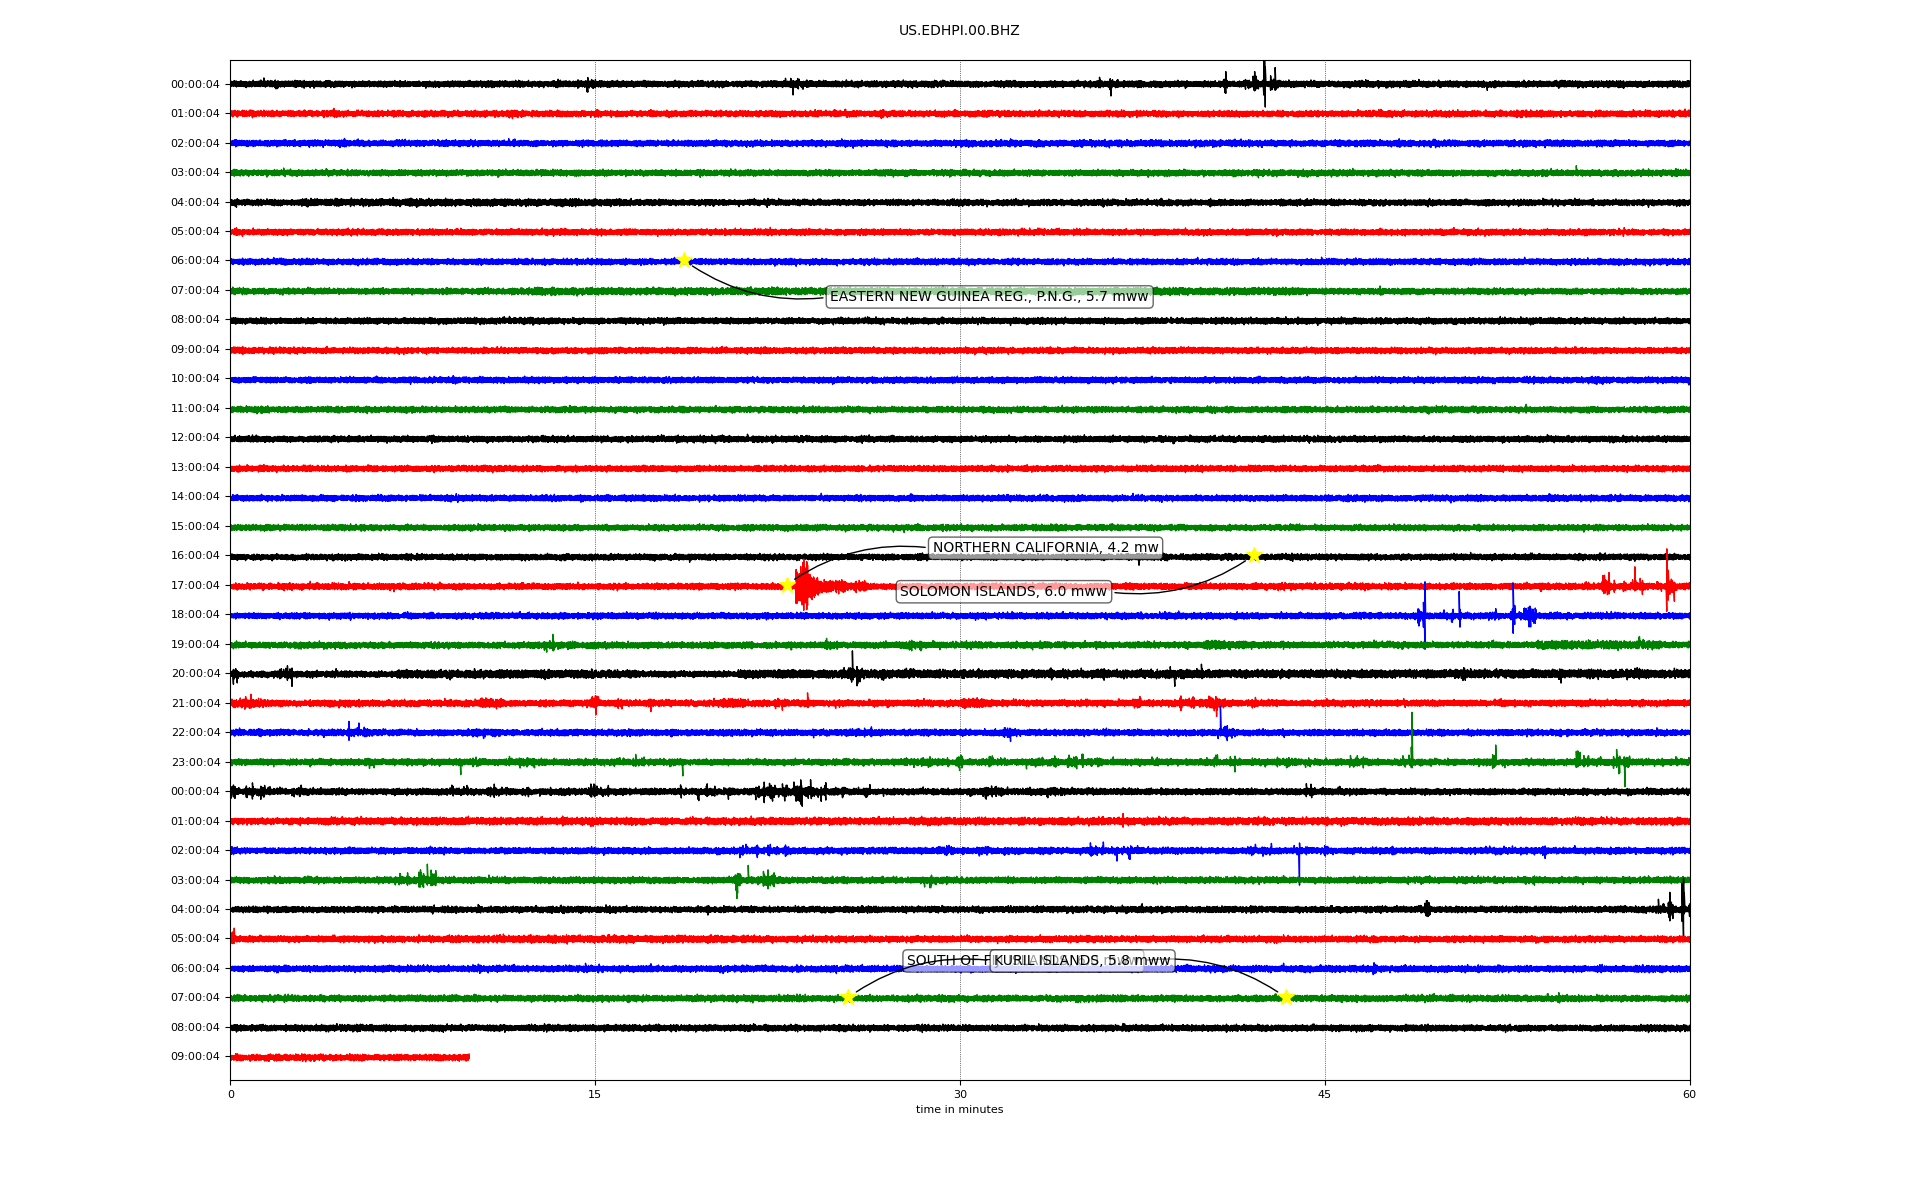Viewport: 1920px width, 1200px height.
Task: Click the 60 minute tick label
Action: point(1689,1095)
